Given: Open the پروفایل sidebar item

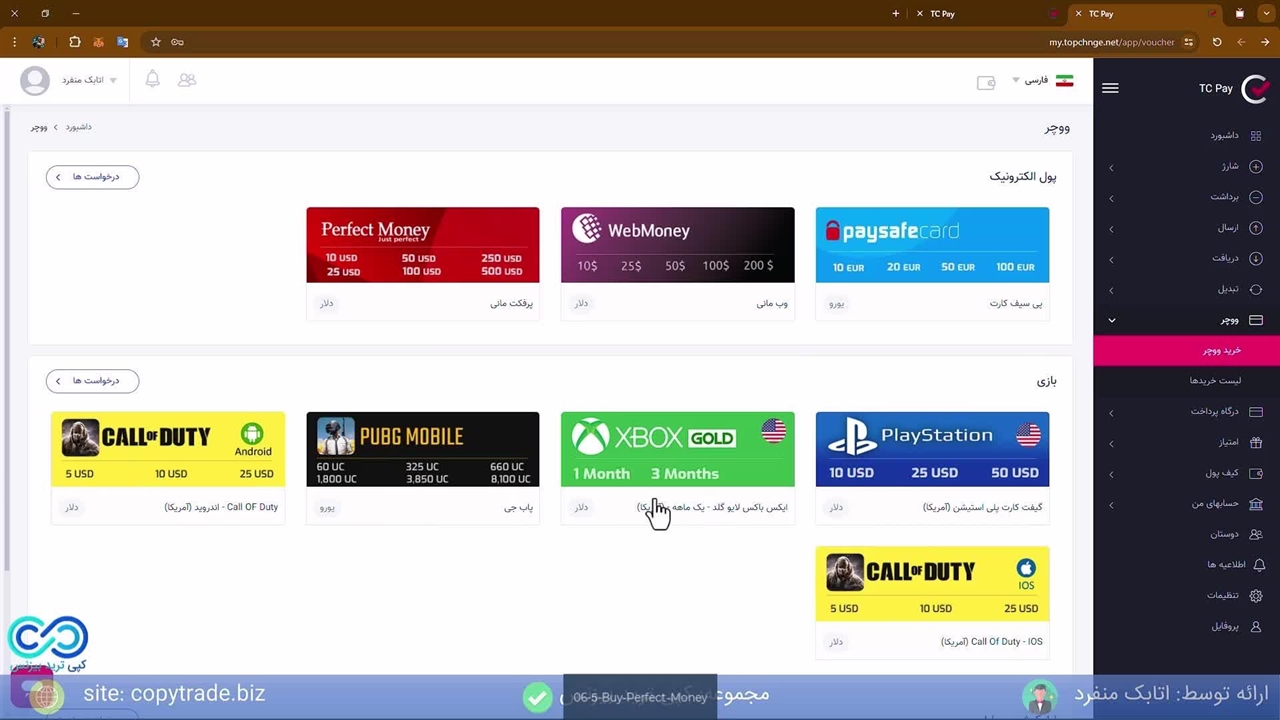Looking at the screenshot, I should (x=1225, y=626).
